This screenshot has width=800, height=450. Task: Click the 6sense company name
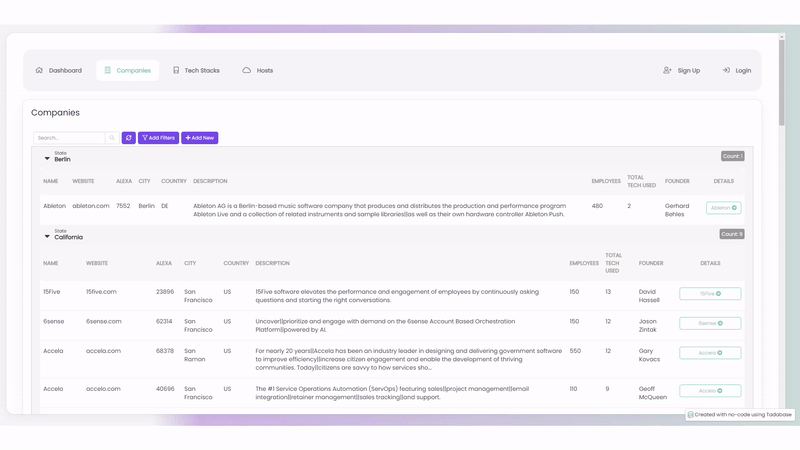(54, 321)
